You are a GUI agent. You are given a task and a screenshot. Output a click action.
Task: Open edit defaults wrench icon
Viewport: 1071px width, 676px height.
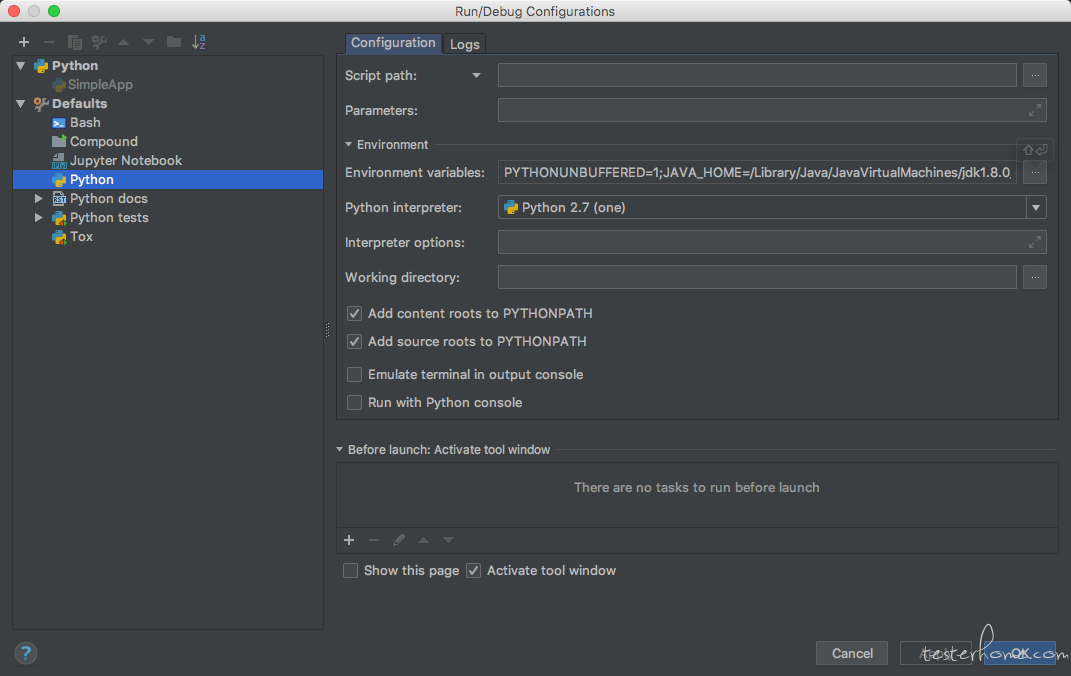pyautogui.click(x=99, y=42)
